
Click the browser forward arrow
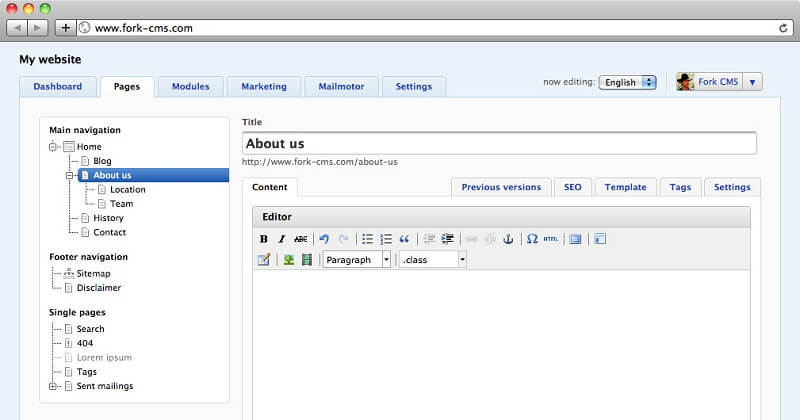click(37, 28)
